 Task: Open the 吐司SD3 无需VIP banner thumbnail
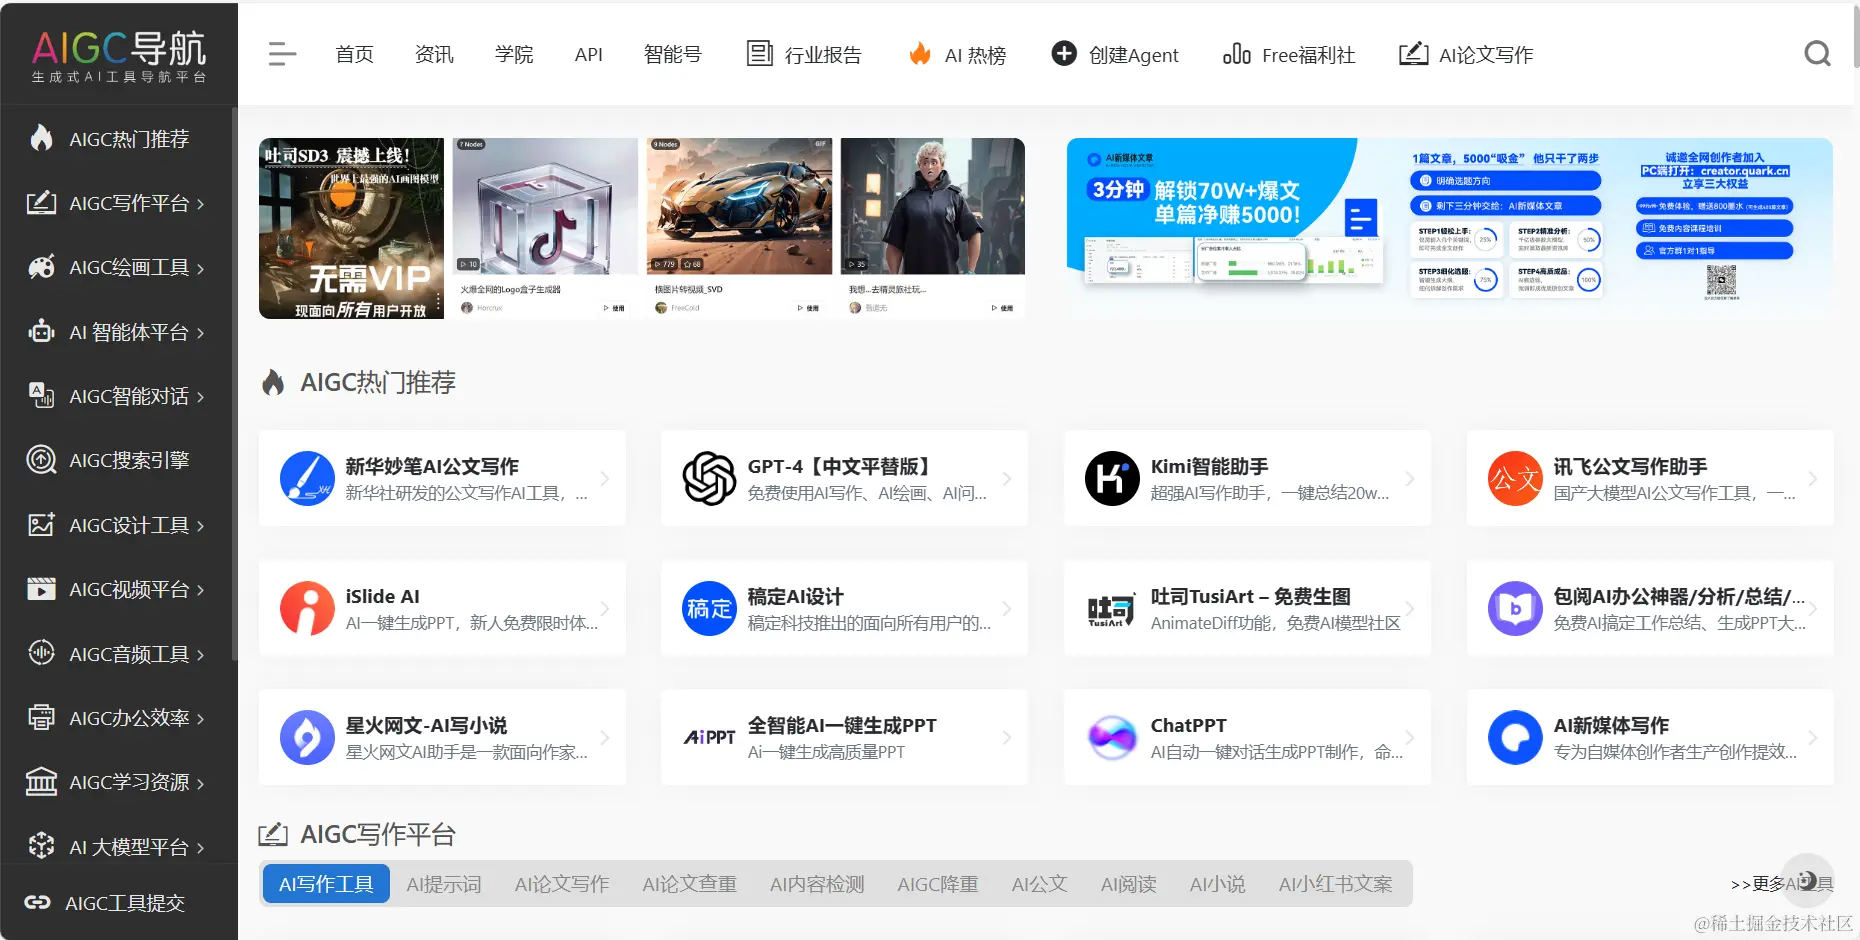(x=351, y=228)
